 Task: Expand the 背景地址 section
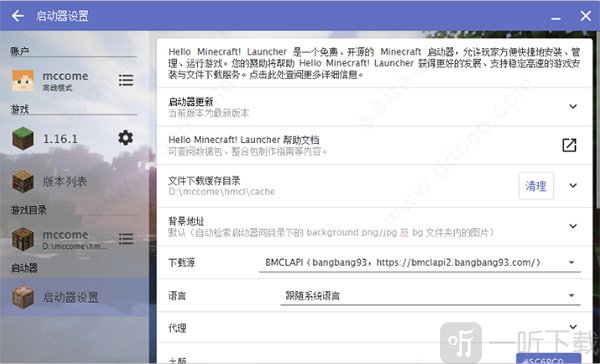[573, 226]
